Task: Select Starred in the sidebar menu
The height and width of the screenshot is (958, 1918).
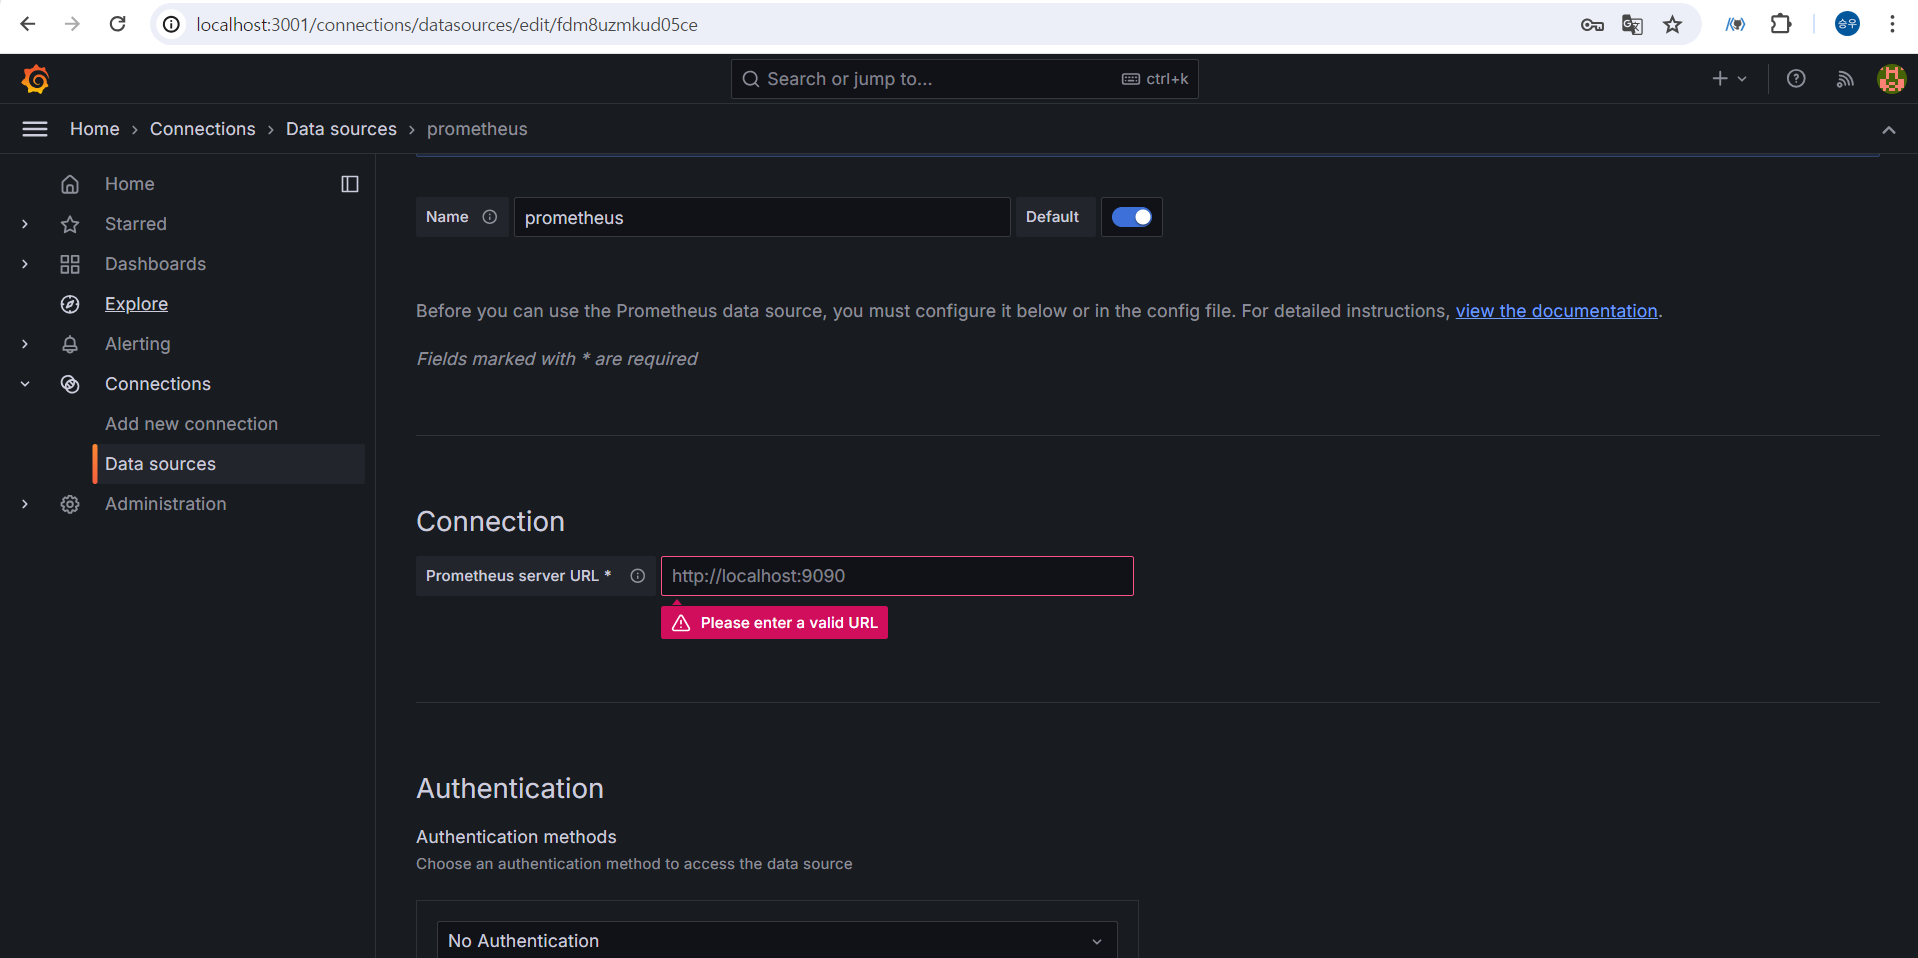Action: pos(136,224)
